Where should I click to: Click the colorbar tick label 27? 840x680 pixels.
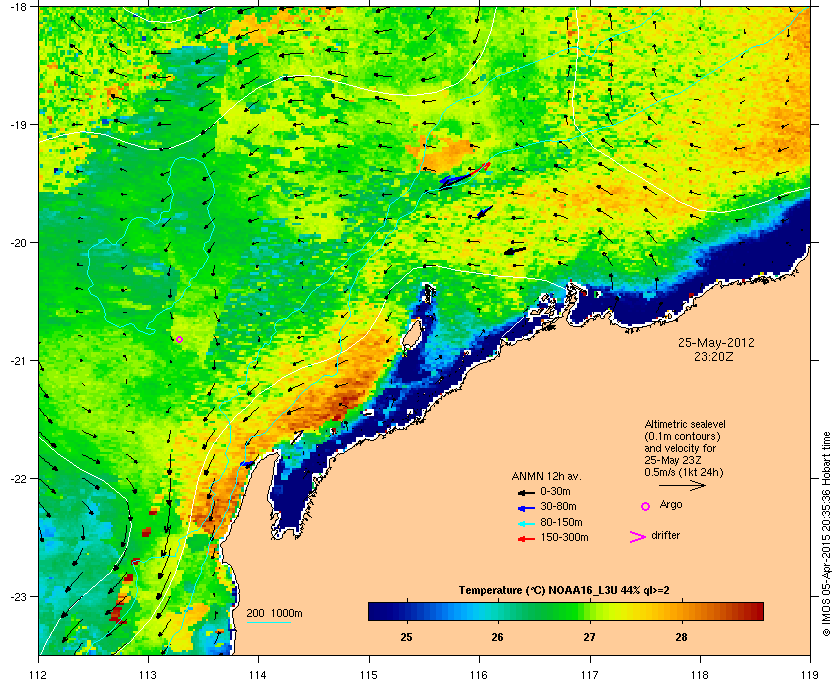tap(589, 637)
